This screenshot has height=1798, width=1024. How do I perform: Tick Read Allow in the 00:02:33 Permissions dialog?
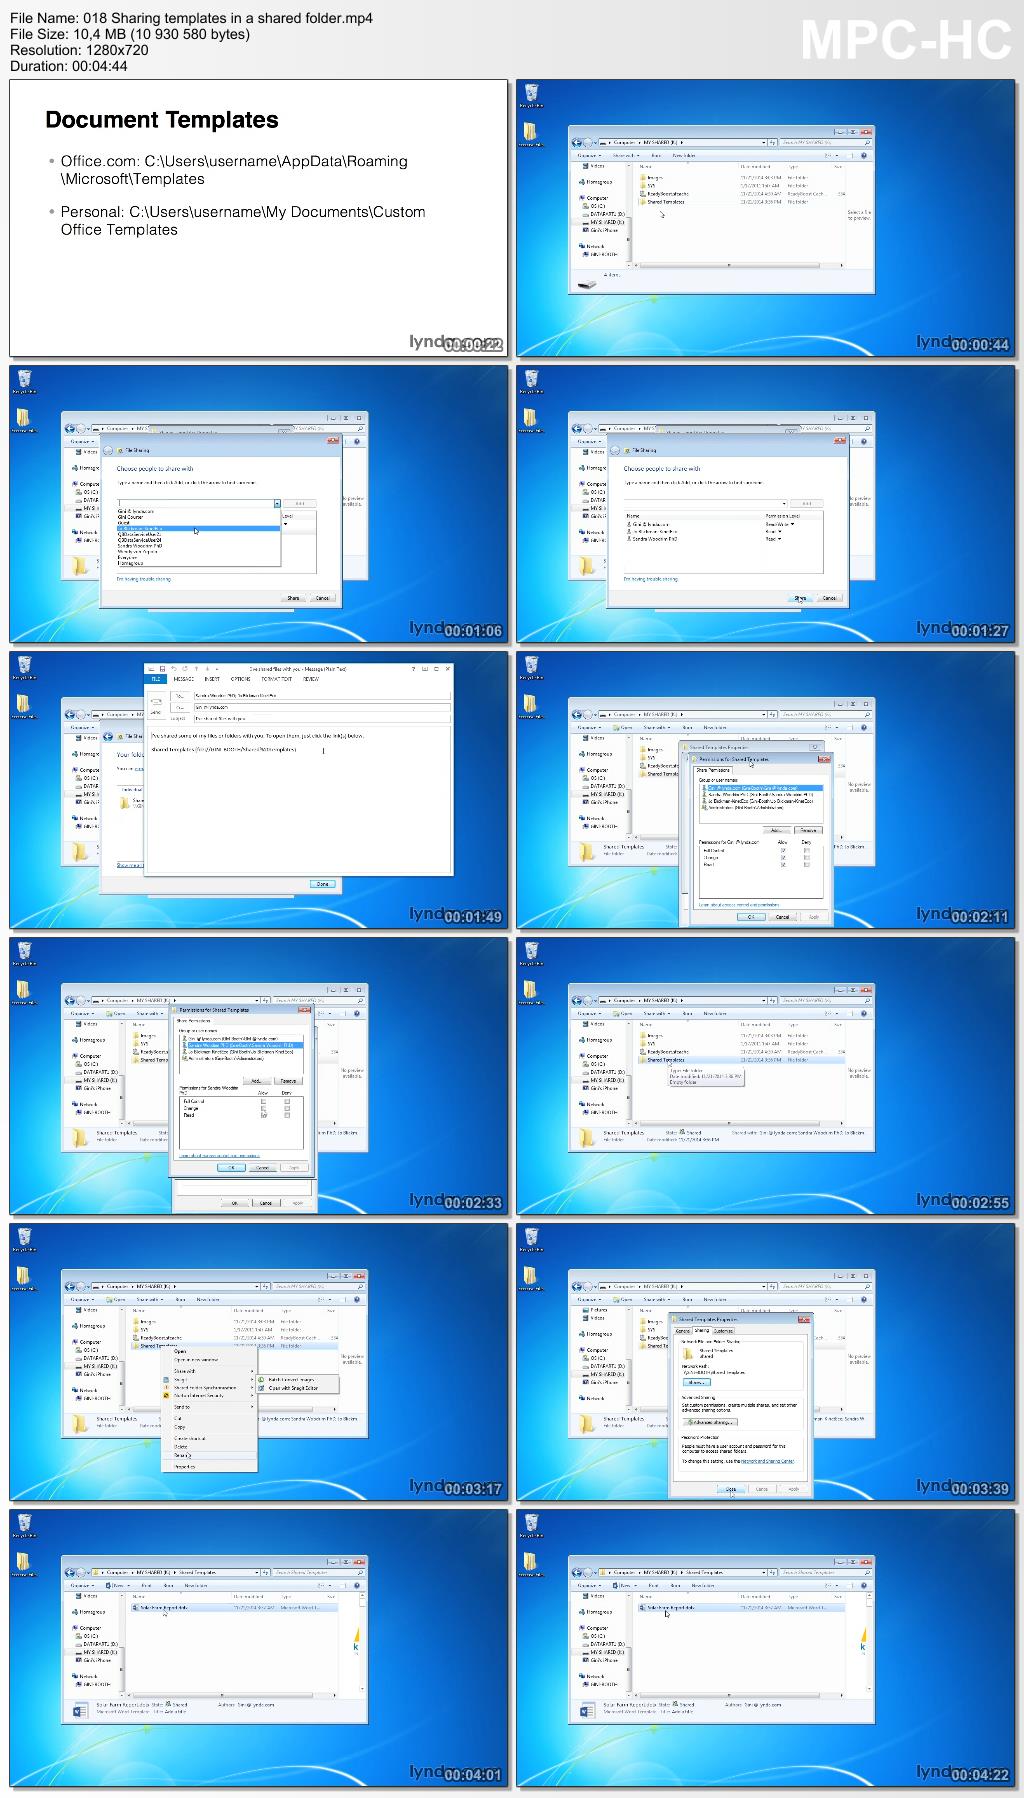[263, 1115]
